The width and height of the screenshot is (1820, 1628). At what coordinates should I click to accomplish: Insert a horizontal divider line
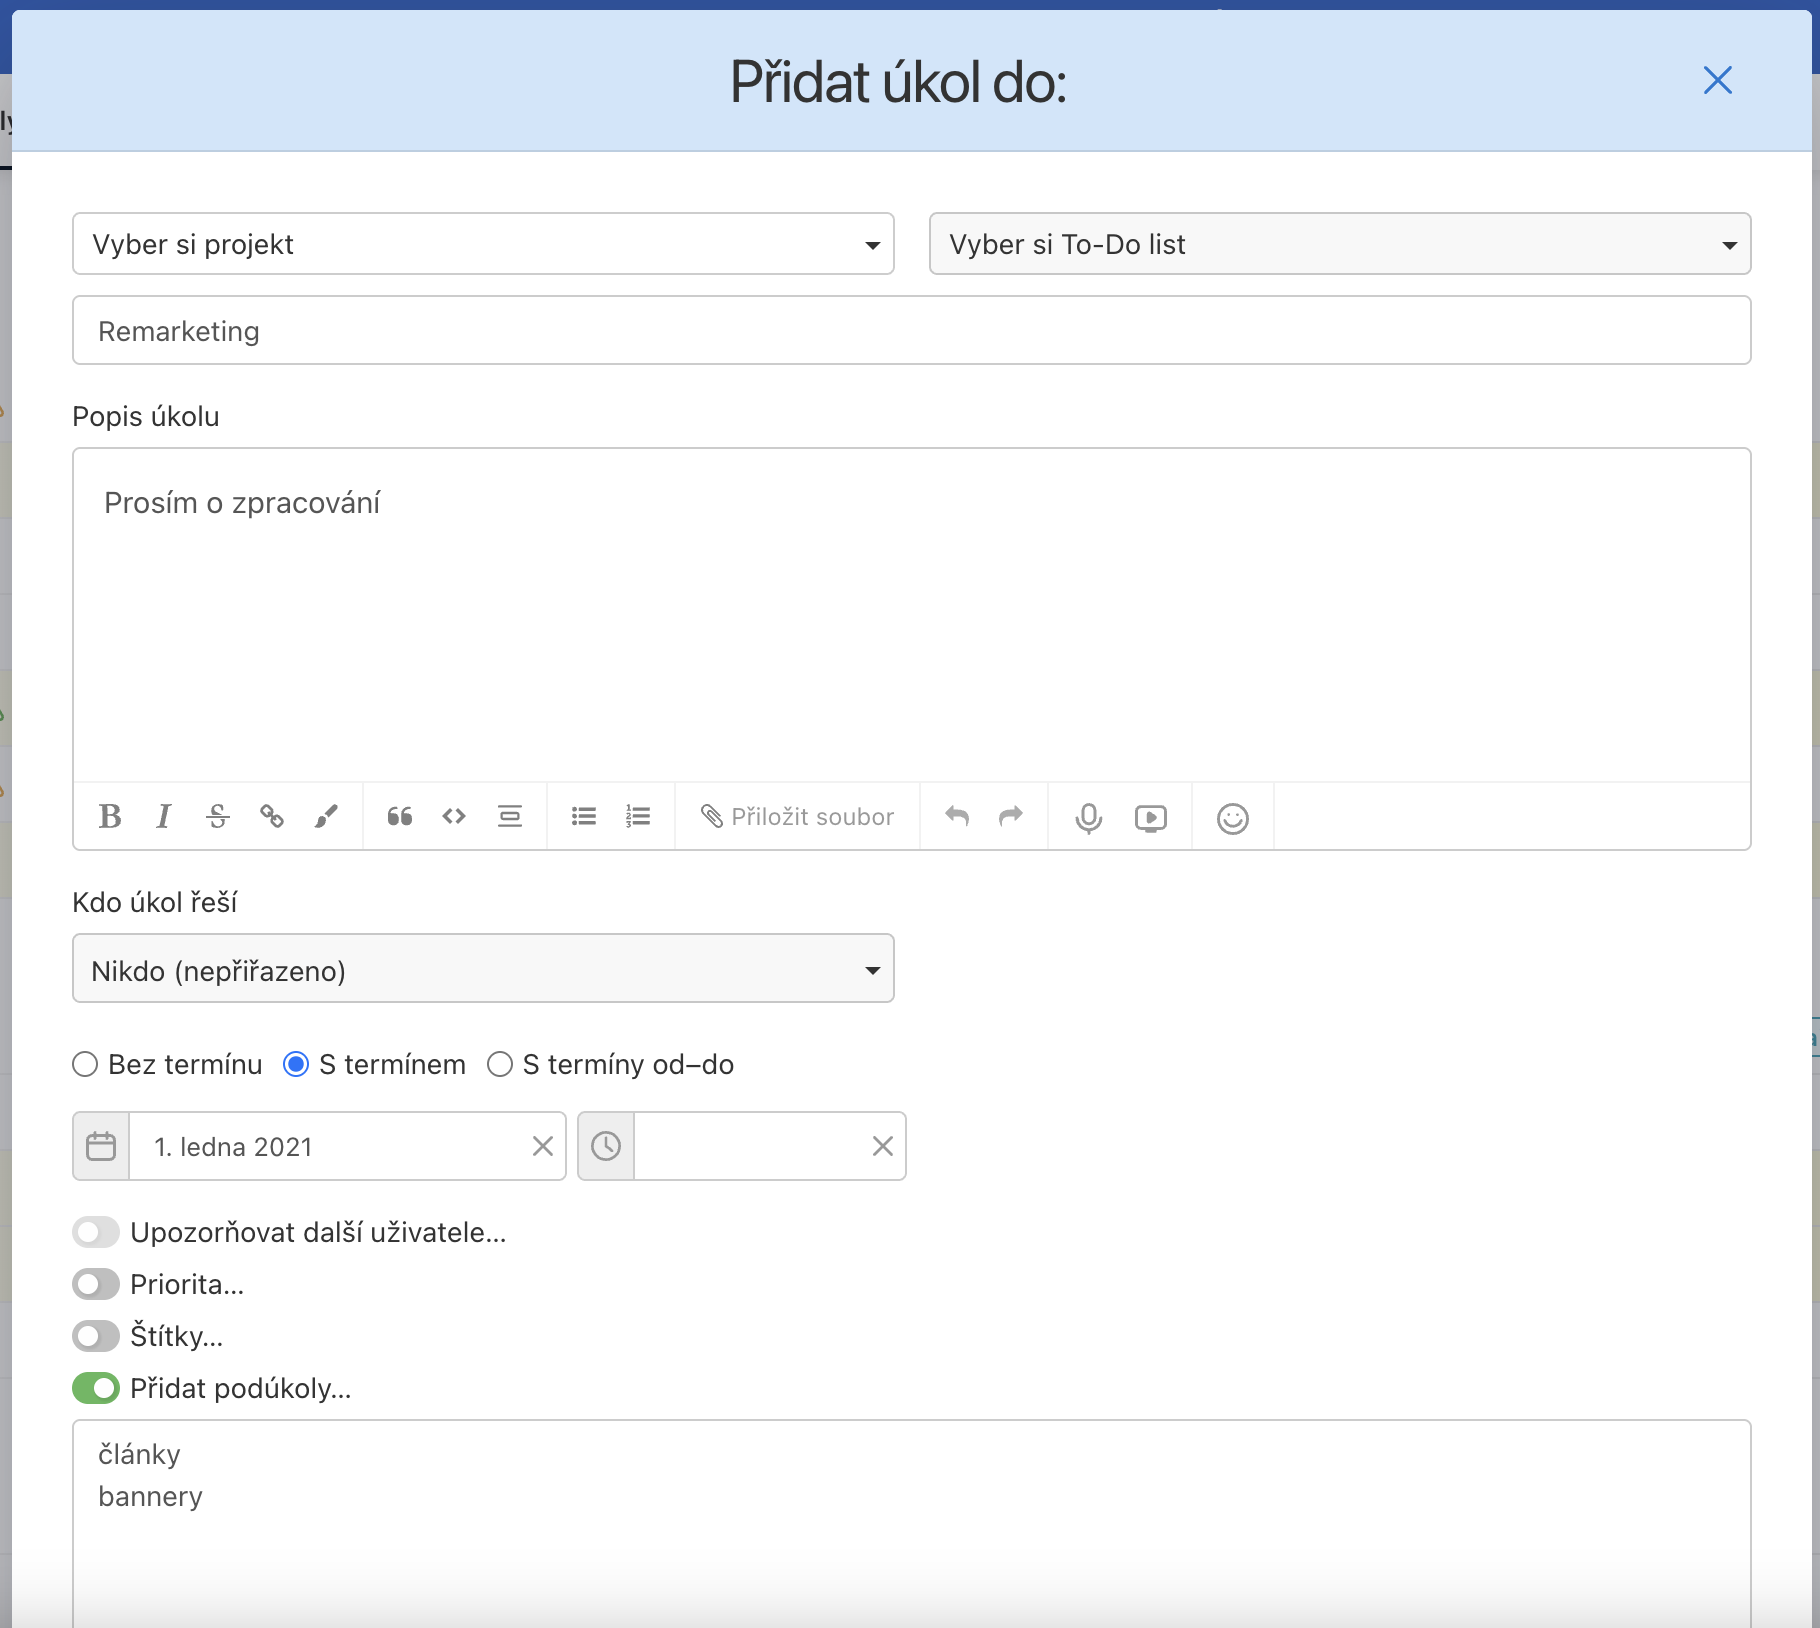pyautogui.click(x=510, y=817)
